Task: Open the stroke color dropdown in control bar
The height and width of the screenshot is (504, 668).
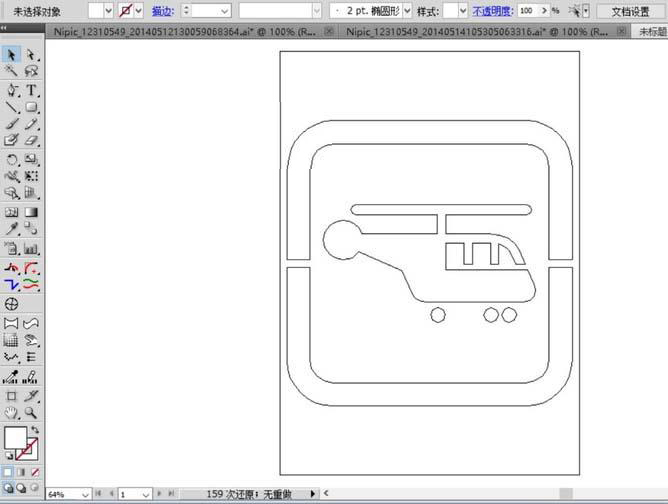Action: pyautogui.click(x=138, y=11)
